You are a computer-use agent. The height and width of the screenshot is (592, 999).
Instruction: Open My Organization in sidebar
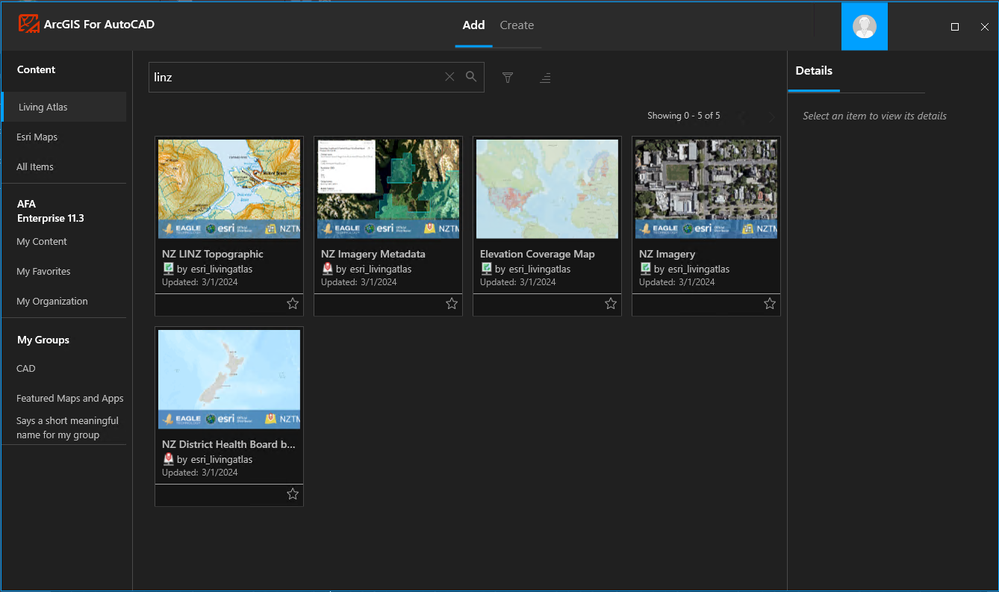(52, 301)
